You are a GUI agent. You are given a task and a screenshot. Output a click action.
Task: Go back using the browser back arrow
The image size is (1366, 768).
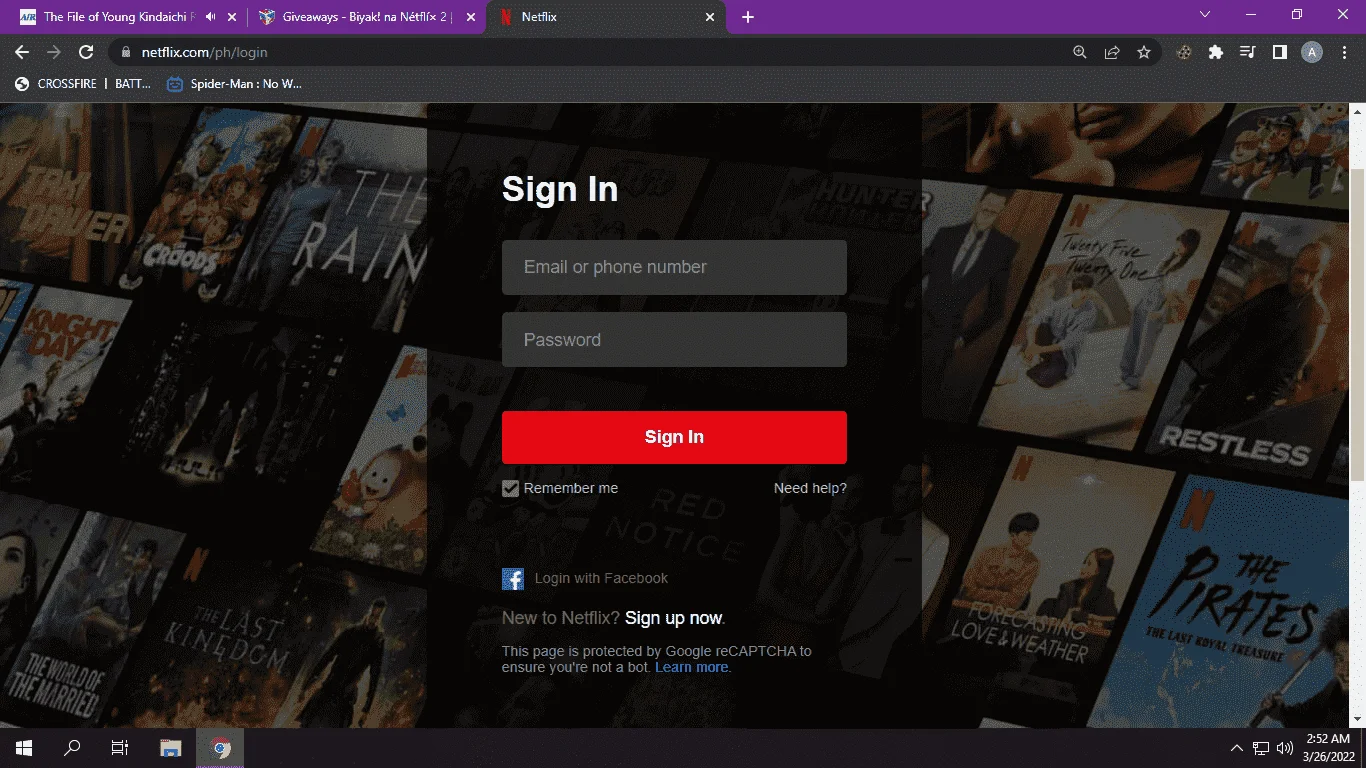(x=22, y=52)
